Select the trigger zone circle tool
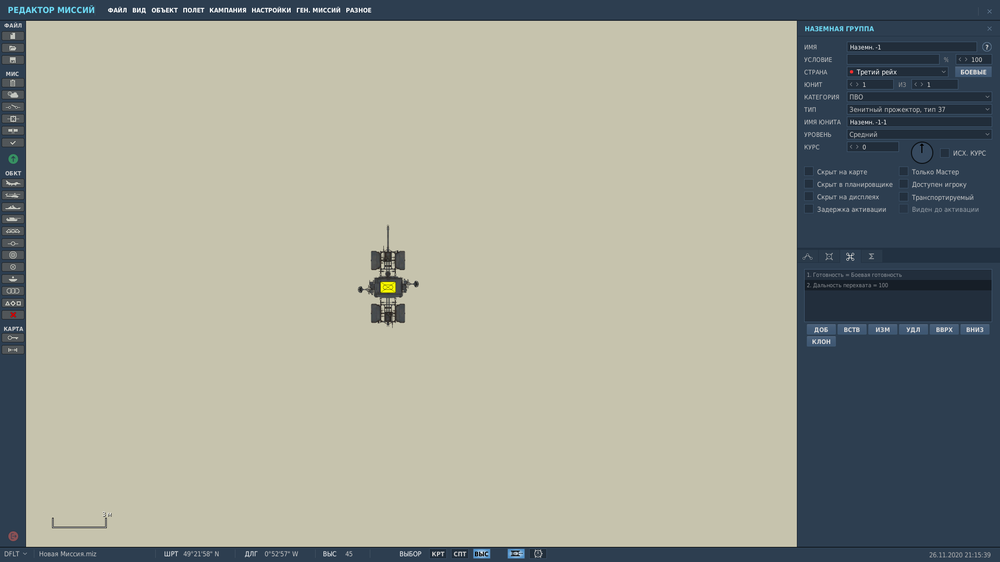Image resolution: width=1000 pixels, height=562 pixels. [12, 255]
